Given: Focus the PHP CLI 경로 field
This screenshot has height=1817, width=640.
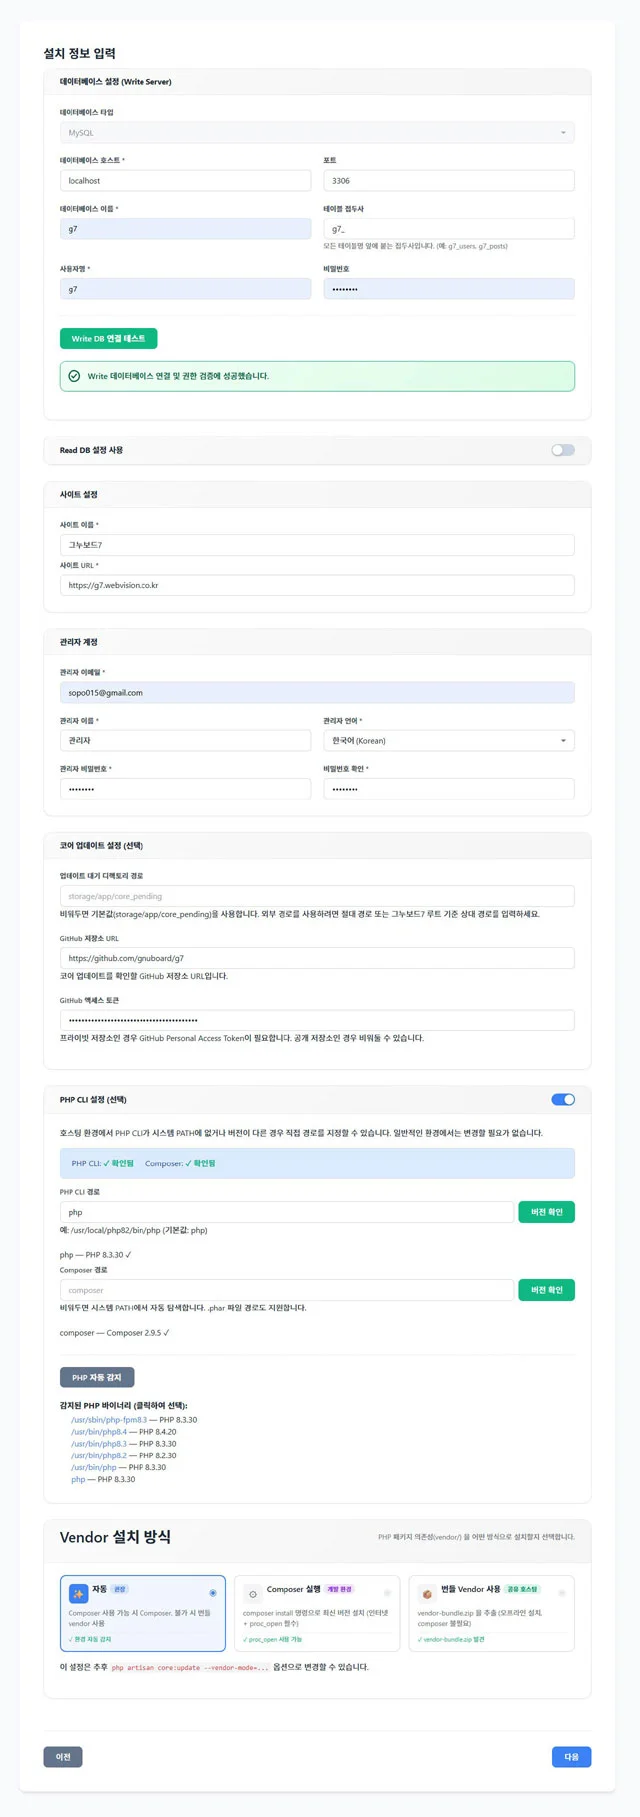Looking at the screenshot, I should coord(287,1212).
